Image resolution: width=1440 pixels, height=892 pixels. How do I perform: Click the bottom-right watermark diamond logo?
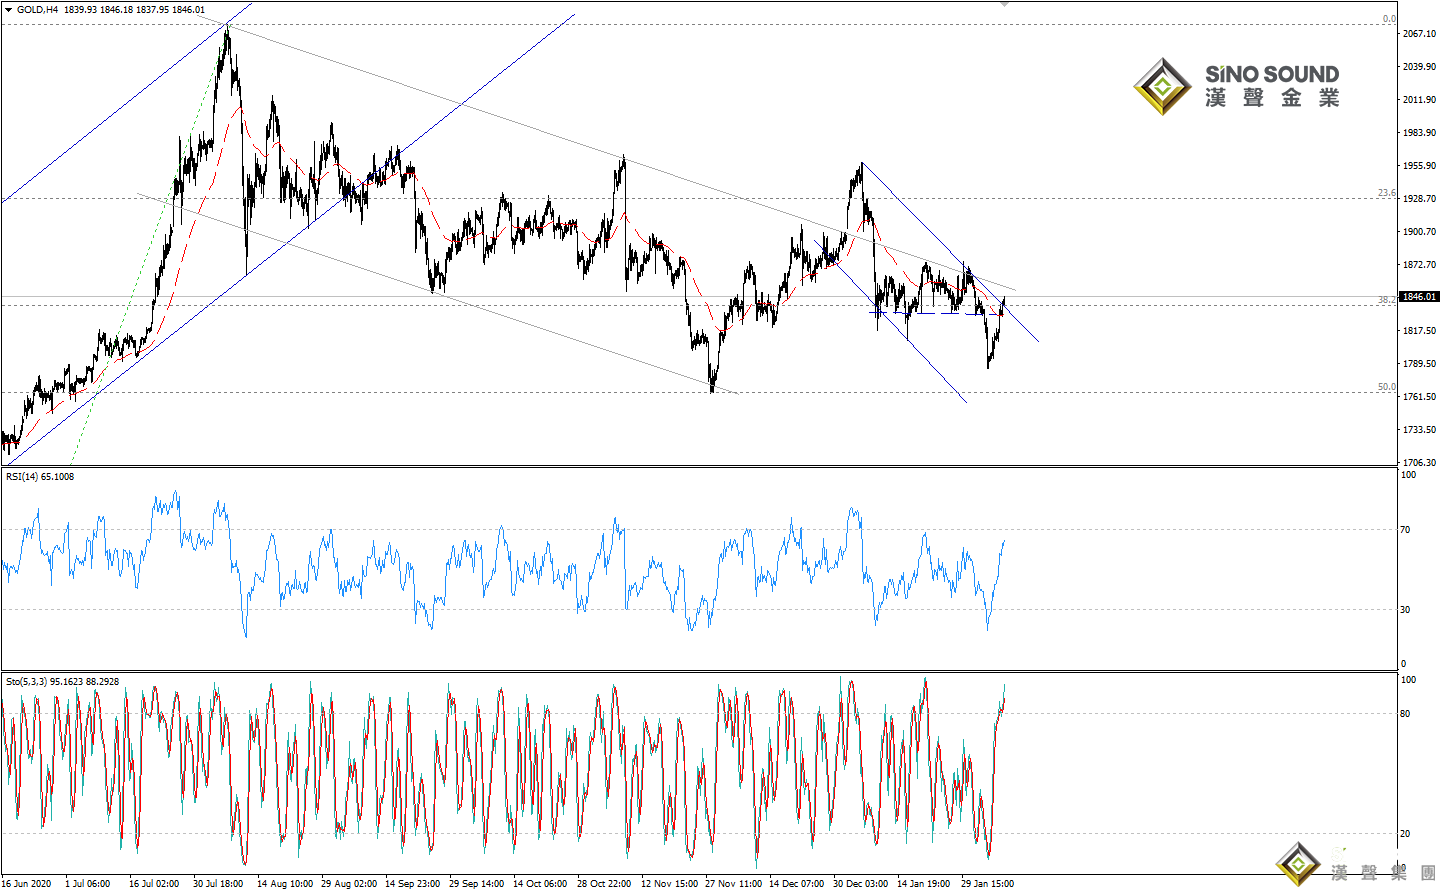tap(1298, 863)
